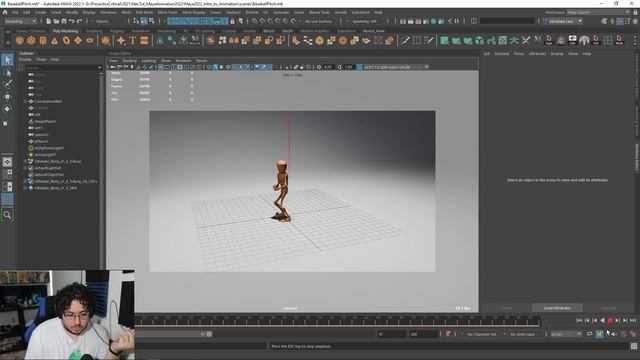Create a new scene file icon

coord(49,21)
